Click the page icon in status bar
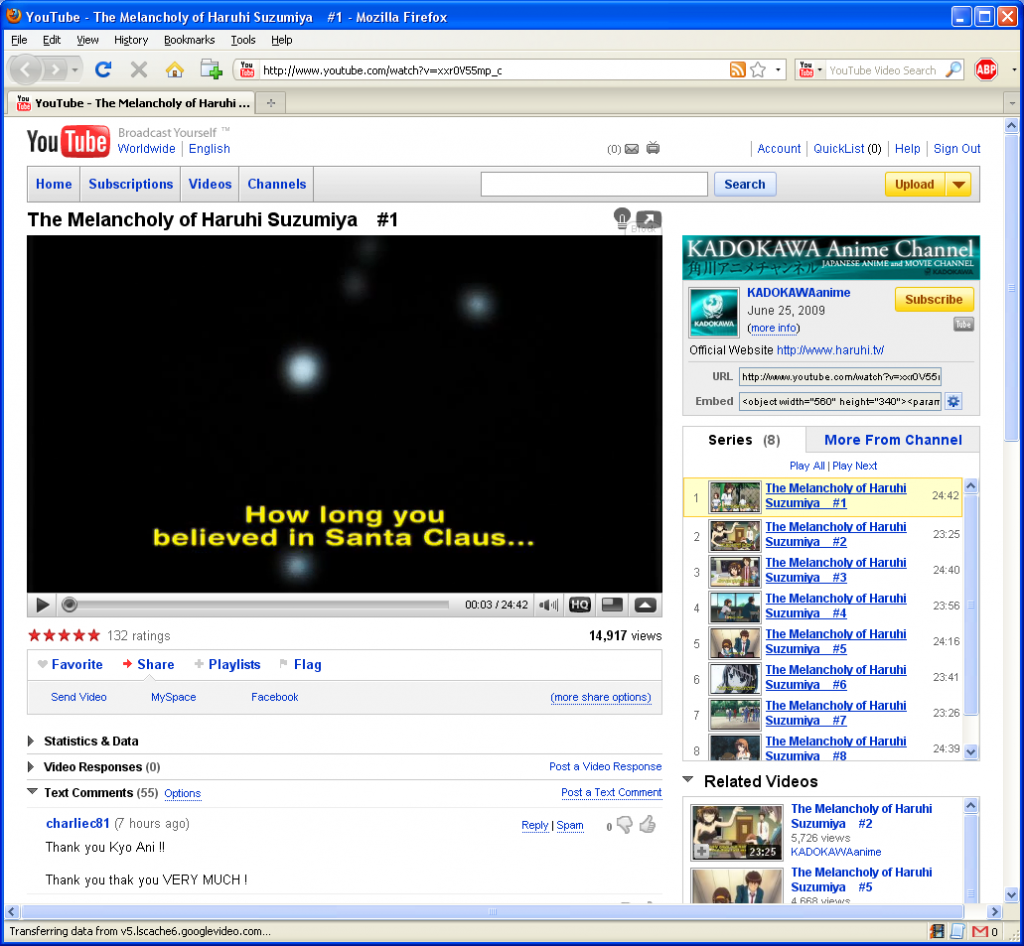This screenshot has width=1024, height=946. click(x=957, y=932)
